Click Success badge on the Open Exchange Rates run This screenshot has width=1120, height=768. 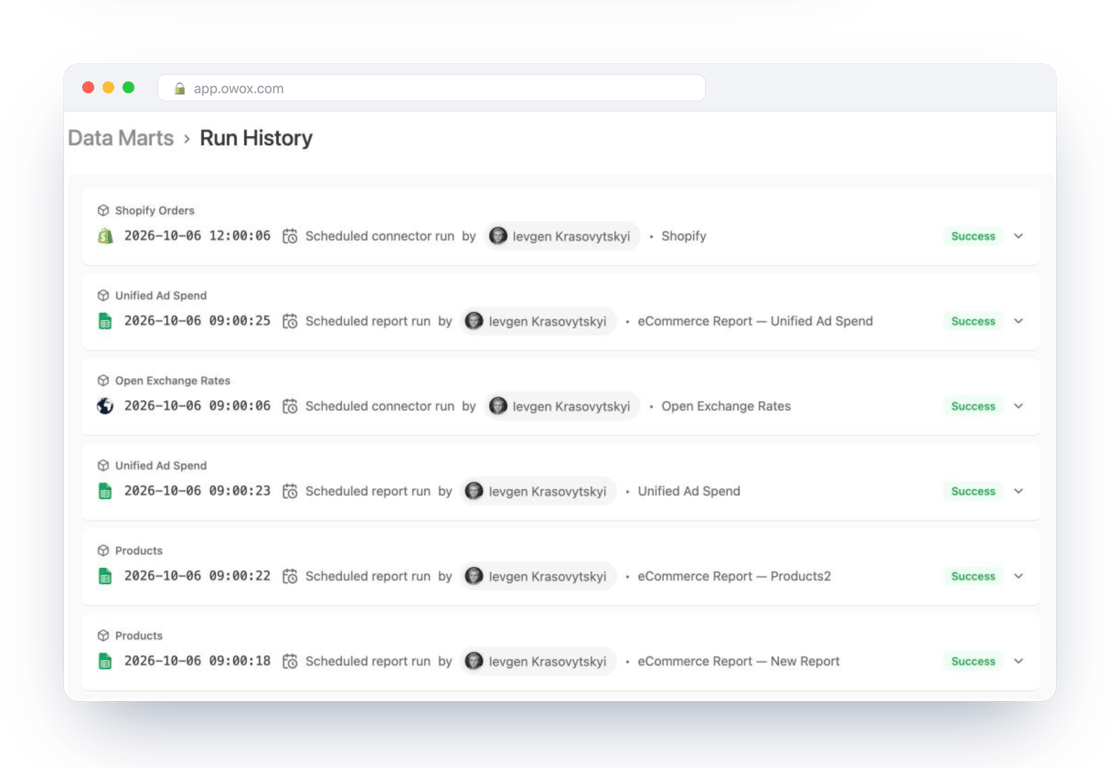tap(973, 406)
